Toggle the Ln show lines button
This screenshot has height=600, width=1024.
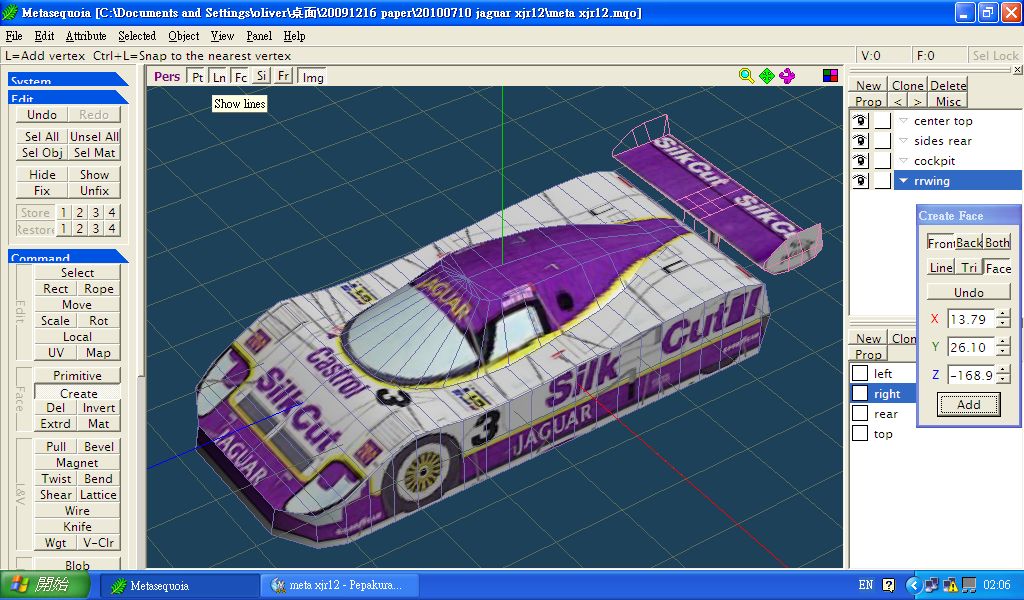pos(219,76)
